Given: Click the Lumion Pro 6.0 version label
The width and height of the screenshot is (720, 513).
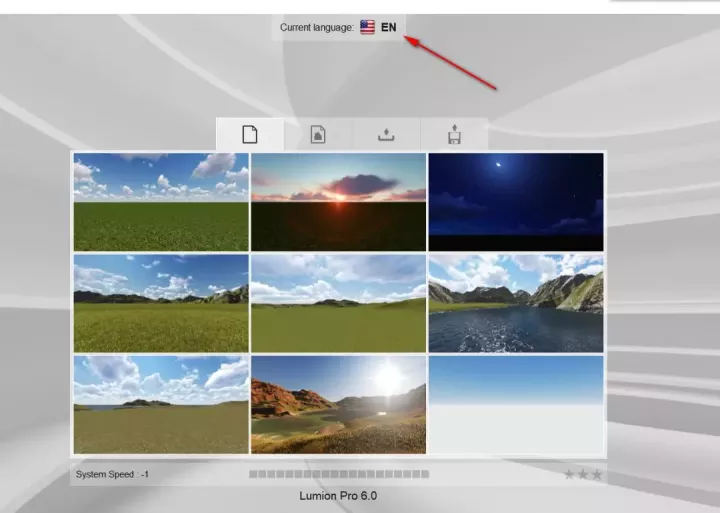Looking at the screenshot, I should (338, 495).
